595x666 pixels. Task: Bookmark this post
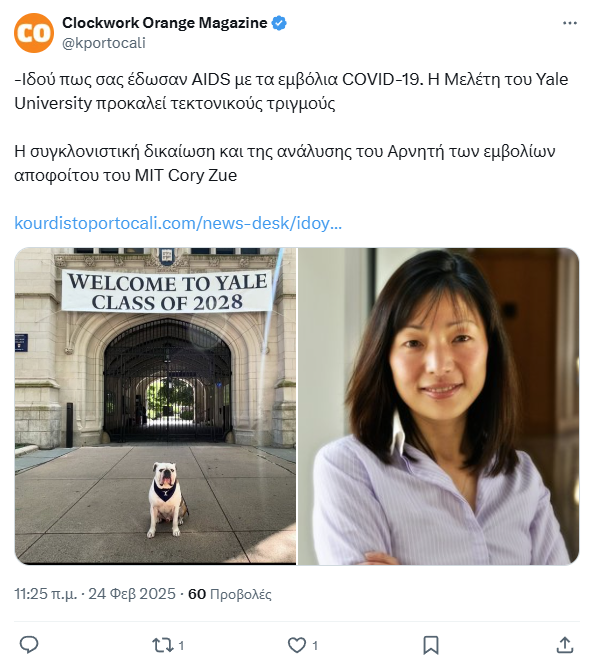[431, 645]
